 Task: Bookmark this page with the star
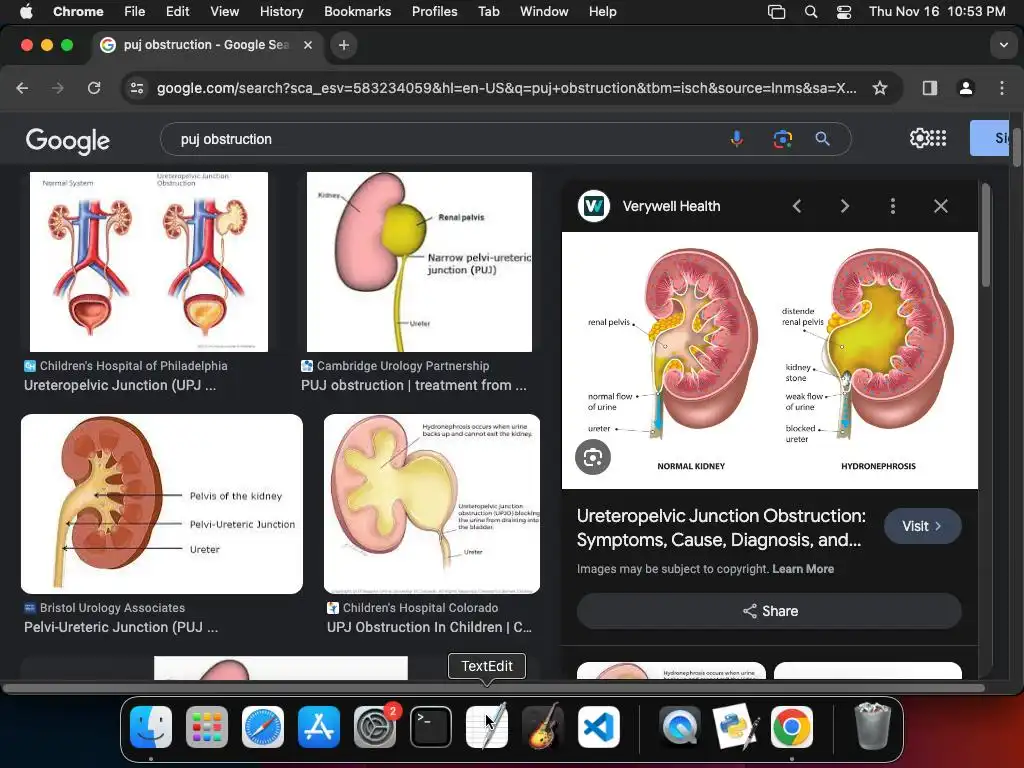tap(880, 88)
